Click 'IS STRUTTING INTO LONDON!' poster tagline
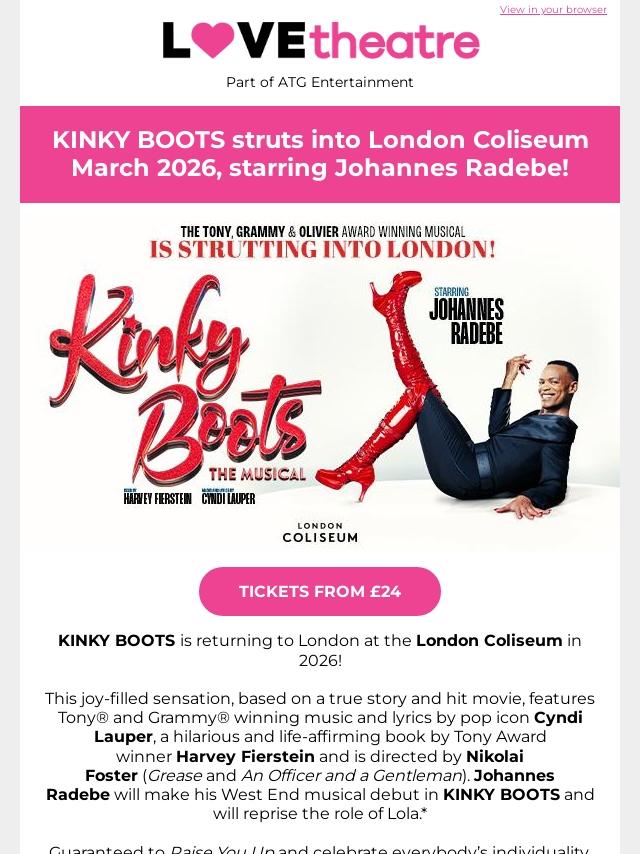 point(322,249)
